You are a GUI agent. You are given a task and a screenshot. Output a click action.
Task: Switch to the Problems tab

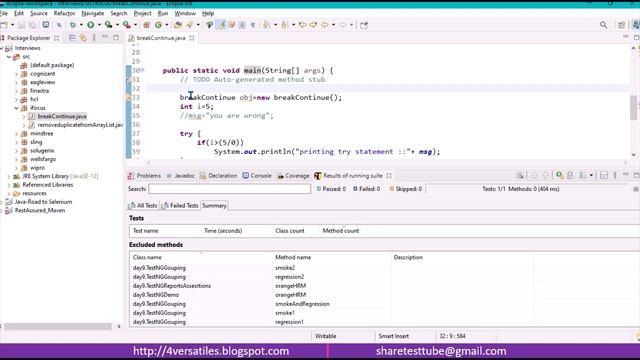tap(144, 176)
